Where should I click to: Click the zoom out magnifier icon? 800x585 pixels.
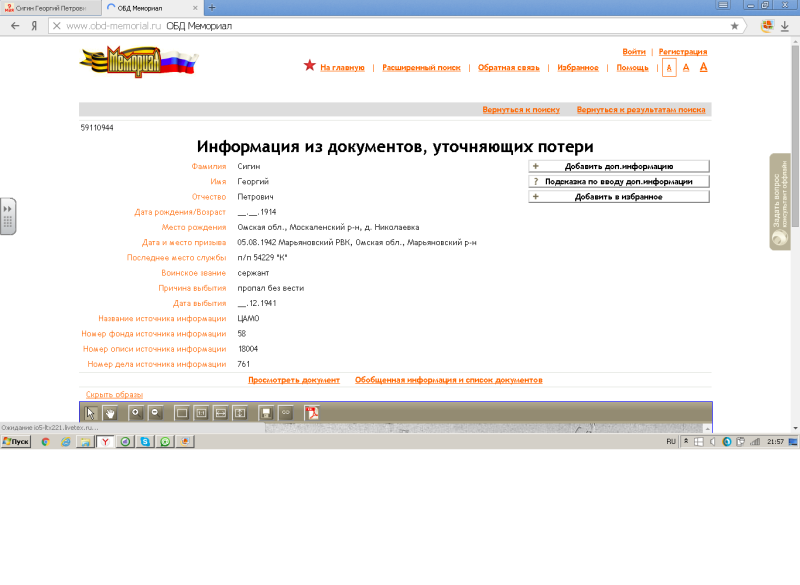point(156,413)
